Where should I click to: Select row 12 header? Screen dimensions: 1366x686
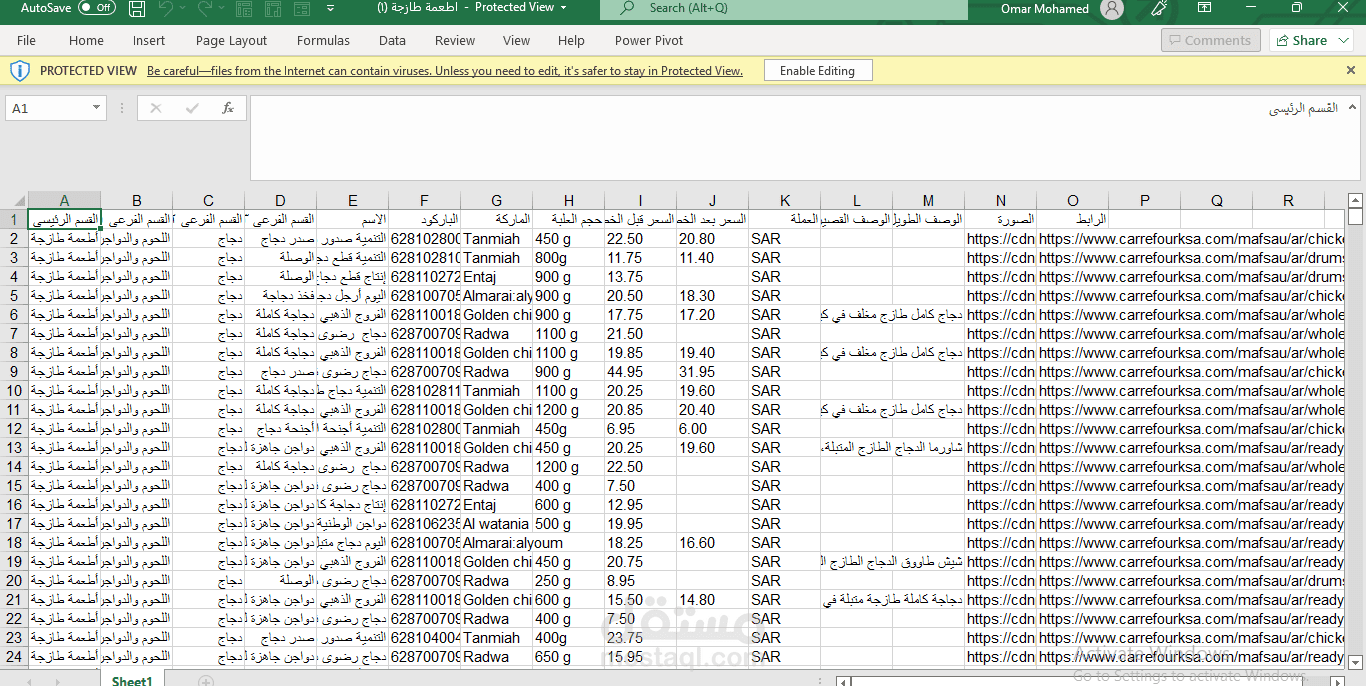[14, 429]
